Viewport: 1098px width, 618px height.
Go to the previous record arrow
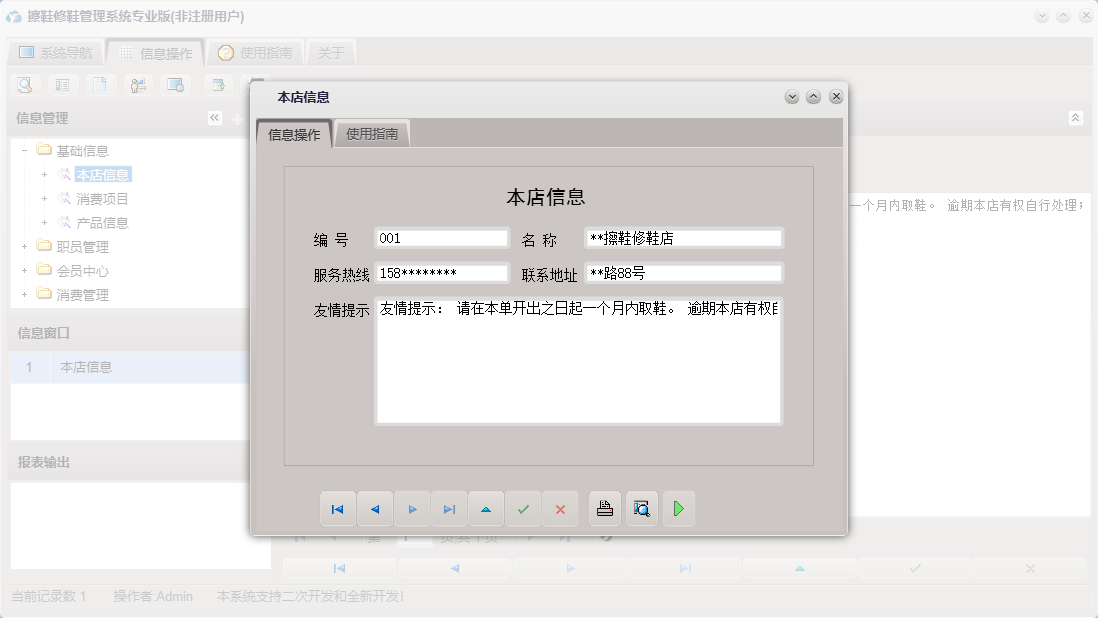click(x=375, y=509)
